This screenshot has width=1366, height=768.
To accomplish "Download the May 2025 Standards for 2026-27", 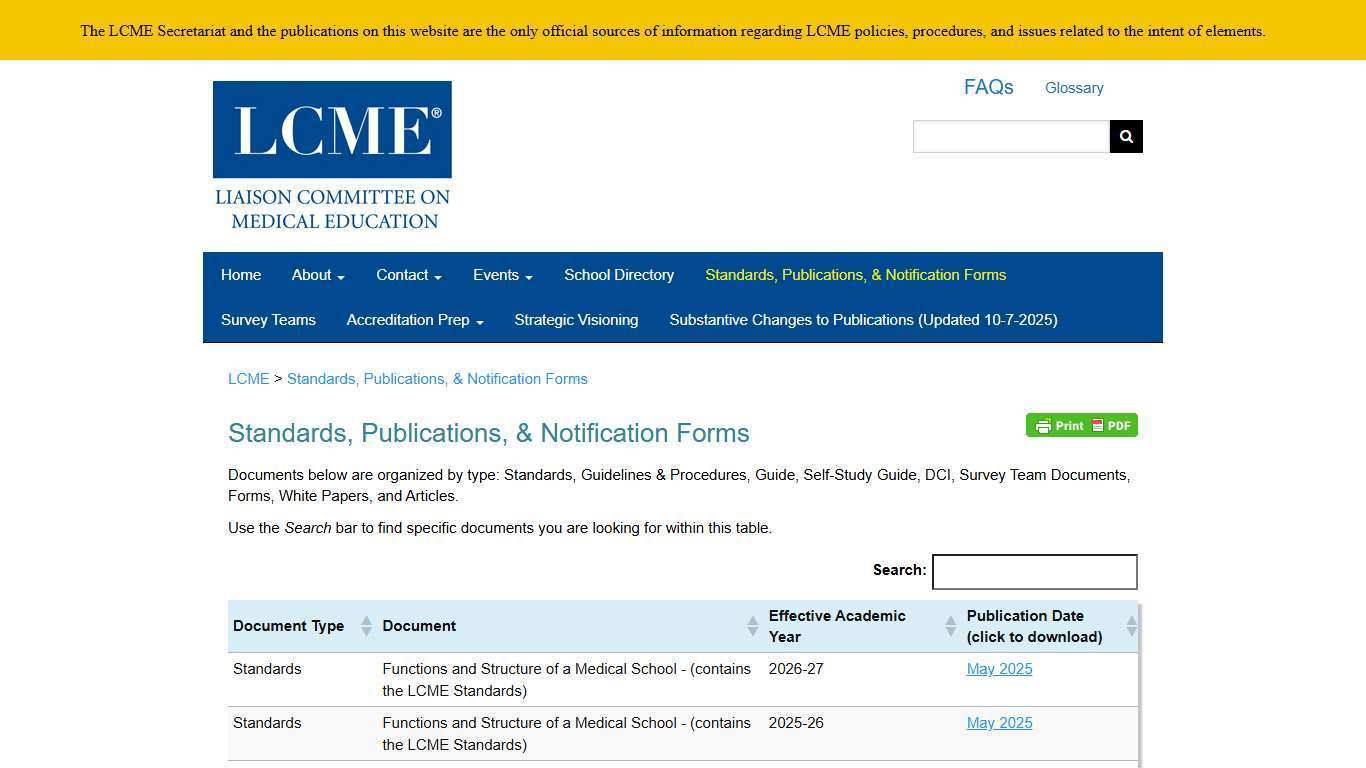I will (998, 669).
